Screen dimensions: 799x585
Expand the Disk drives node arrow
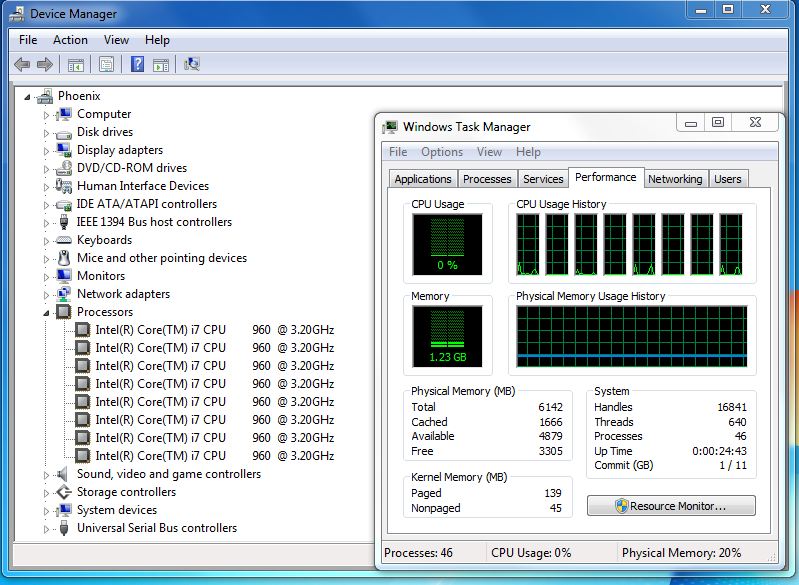point(46,133)
